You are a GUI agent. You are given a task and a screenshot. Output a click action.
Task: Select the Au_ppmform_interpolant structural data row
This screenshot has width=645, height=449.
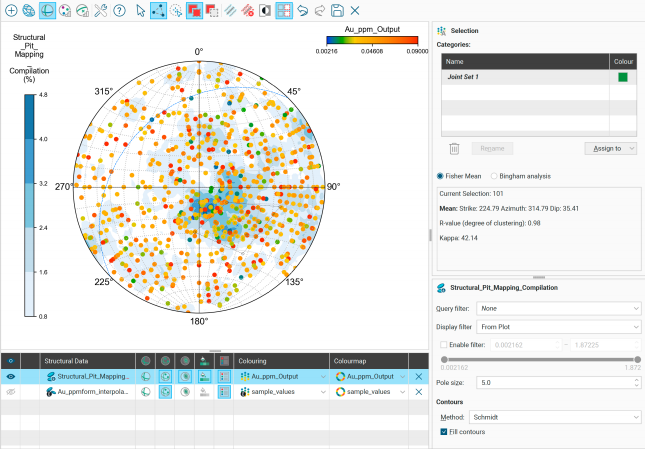coord(92,394)
